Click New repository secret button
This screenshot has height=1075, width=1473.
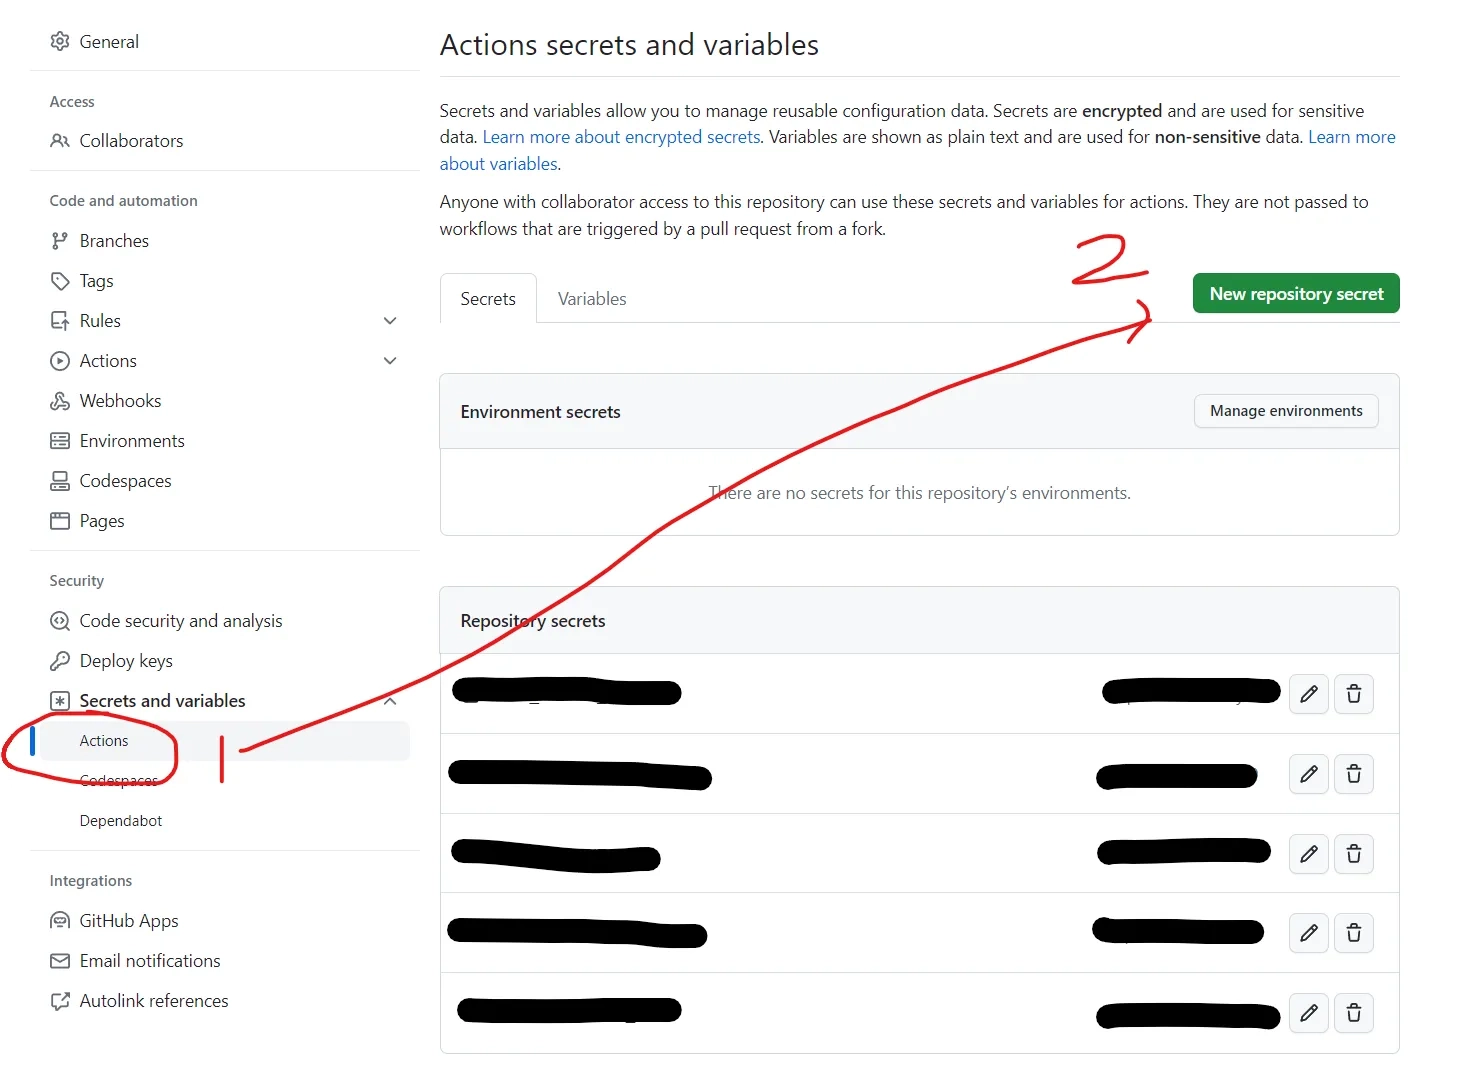(x=1296, y=293)
